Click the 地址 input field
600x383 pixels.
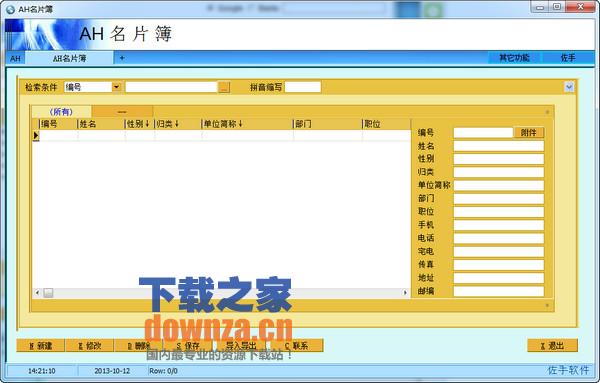pyautogui.click(x=499, y=278)
